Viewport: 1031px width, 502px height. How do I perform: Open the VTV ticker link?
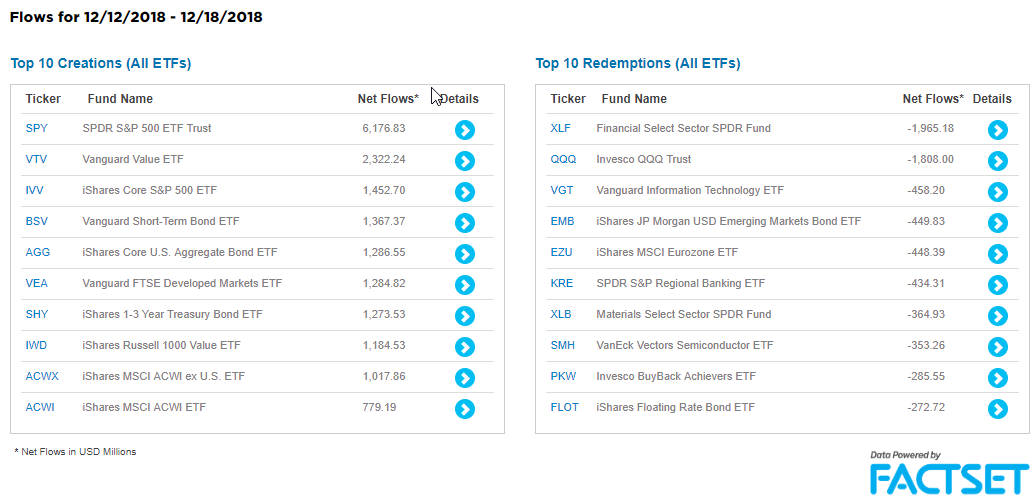pyautogui.click(x=36, y=159)
